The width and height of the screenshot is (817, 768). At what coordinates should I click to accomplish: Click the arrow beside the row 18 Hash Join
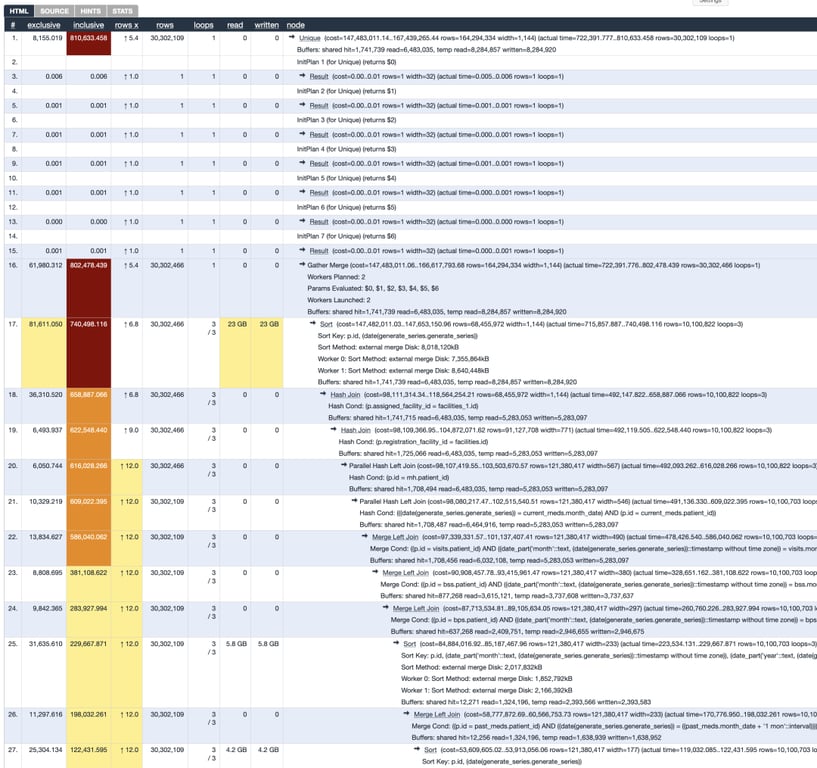tap(323, 394)
